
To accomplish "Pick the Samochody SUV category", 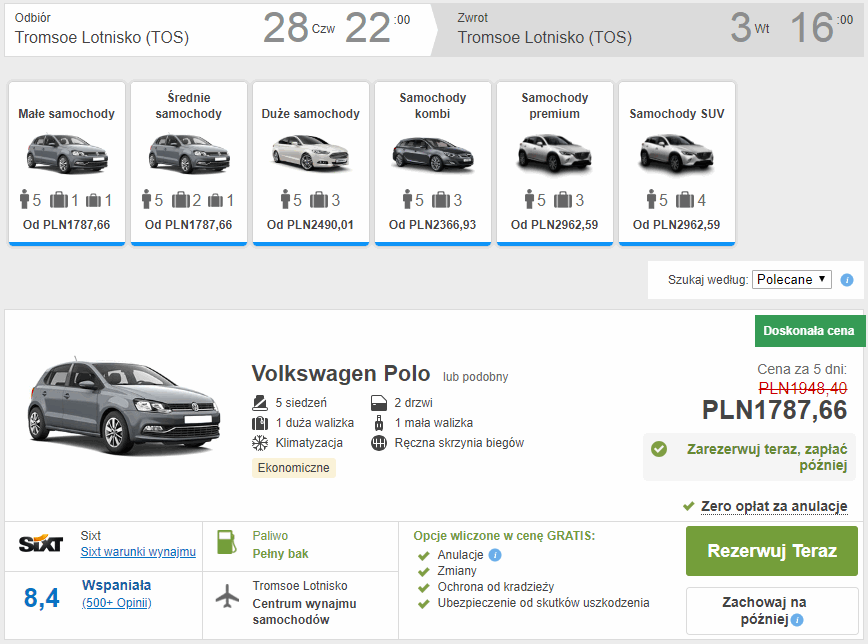I will [x=677, y=163].
